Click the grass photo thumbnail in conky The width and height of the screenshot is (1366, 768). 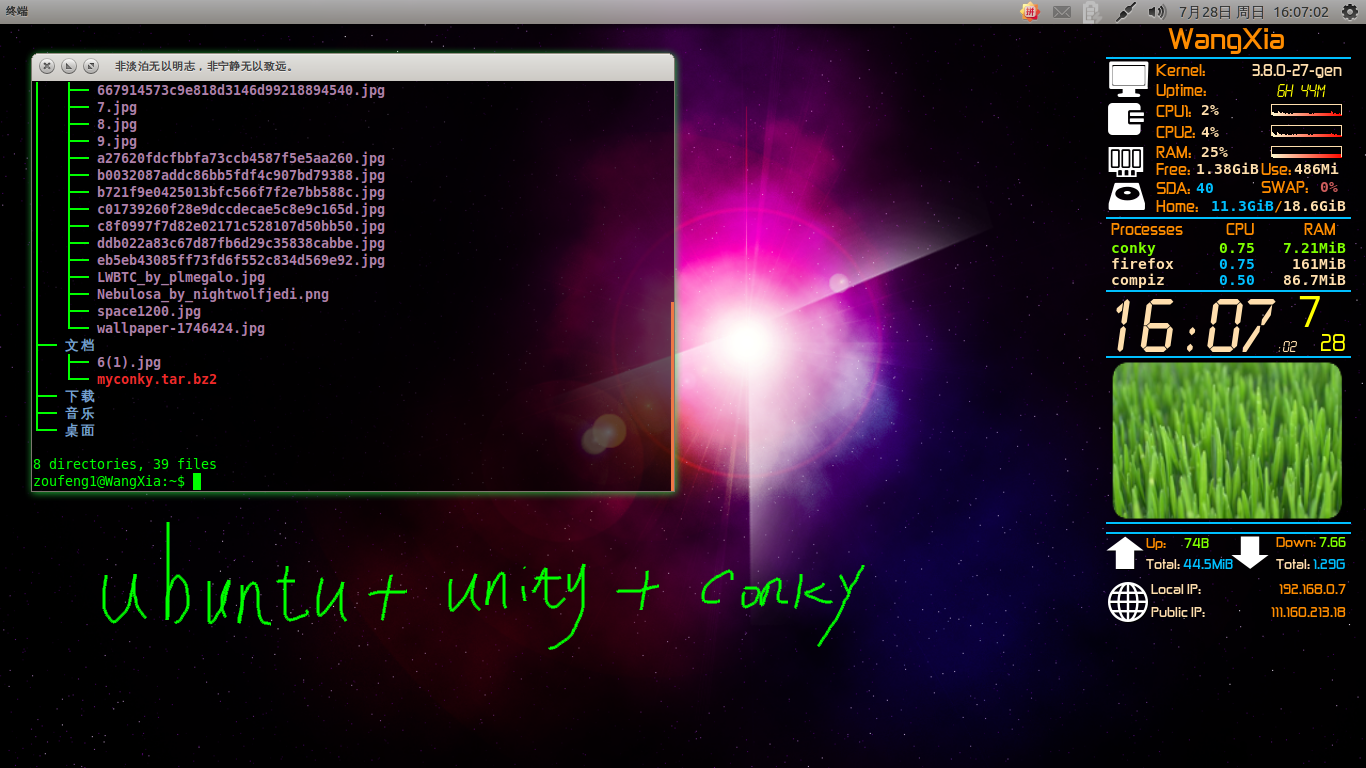click(x=1227, y=440)
